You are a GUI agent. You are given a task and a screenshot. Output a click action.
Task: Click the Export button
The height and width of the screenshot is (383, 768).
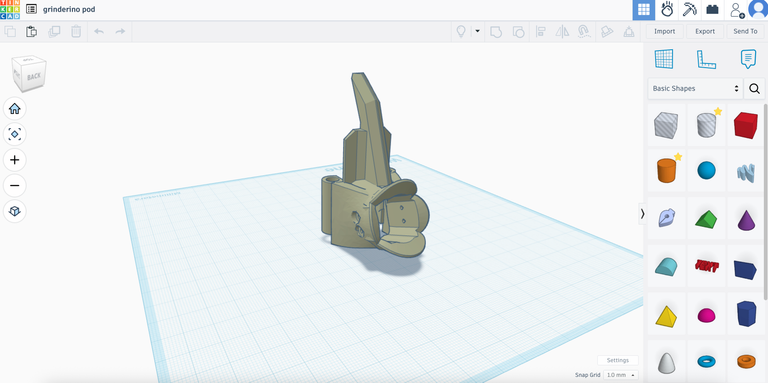pos(705,31)
